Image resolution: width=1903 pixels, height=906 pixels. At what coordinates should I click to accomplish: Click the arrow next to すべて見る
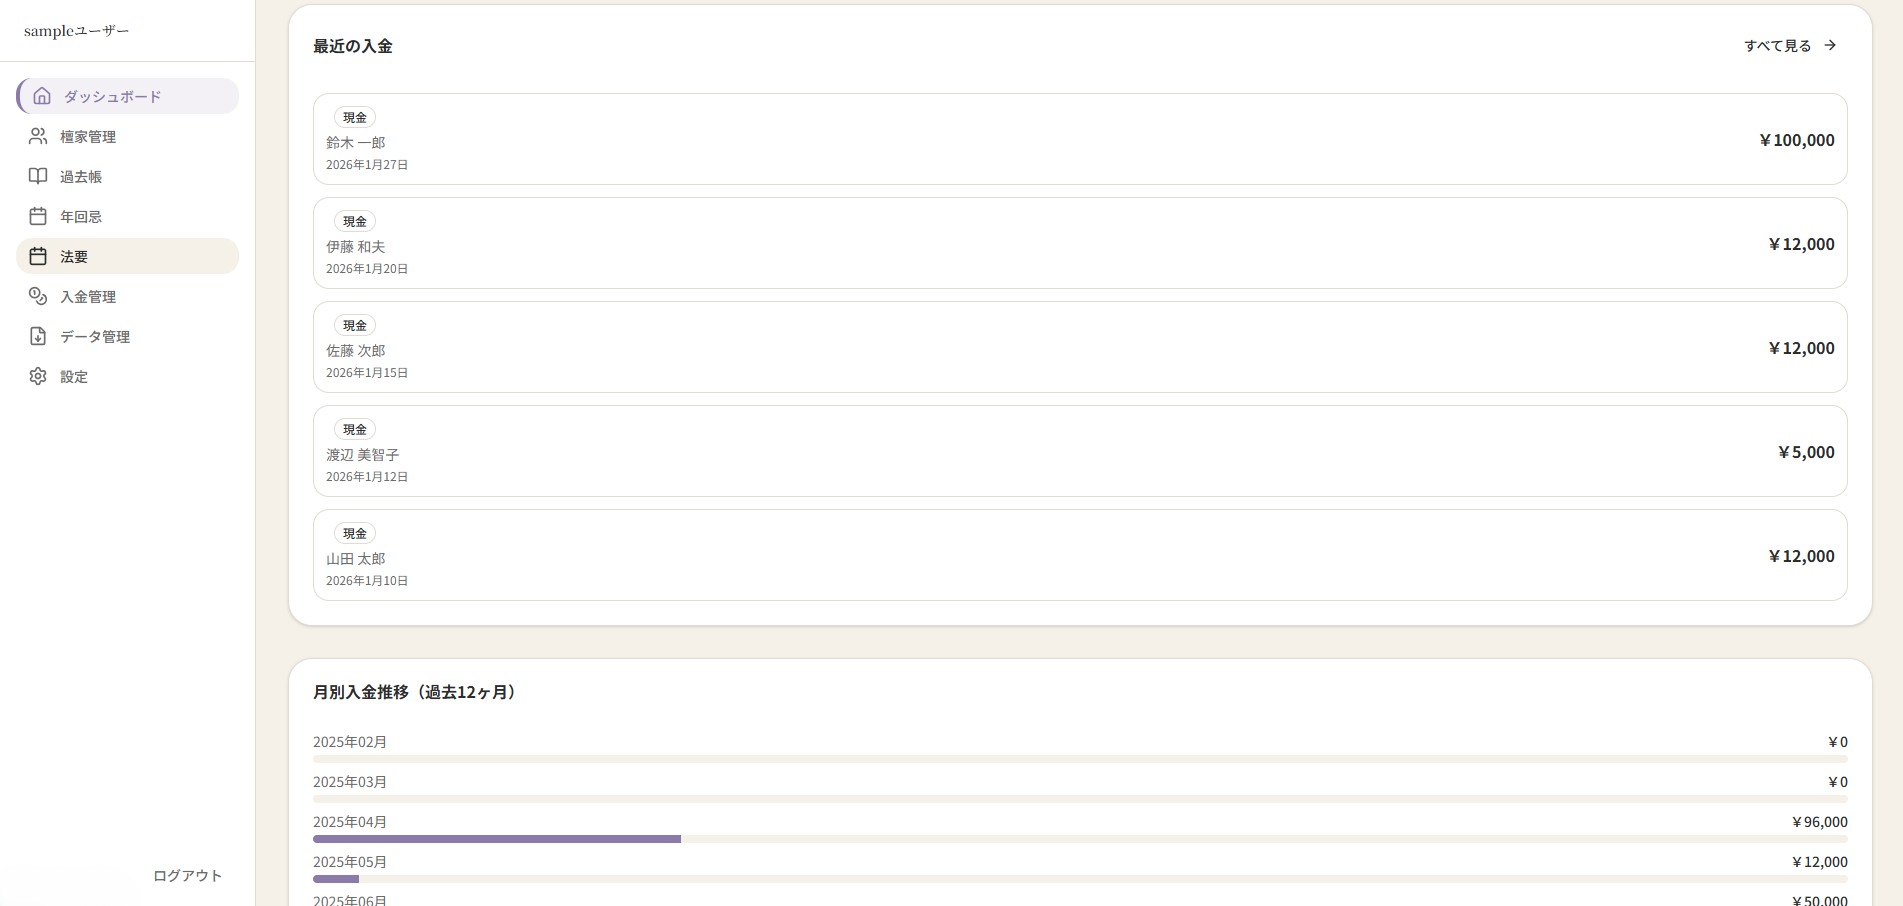coord(1830,45)
